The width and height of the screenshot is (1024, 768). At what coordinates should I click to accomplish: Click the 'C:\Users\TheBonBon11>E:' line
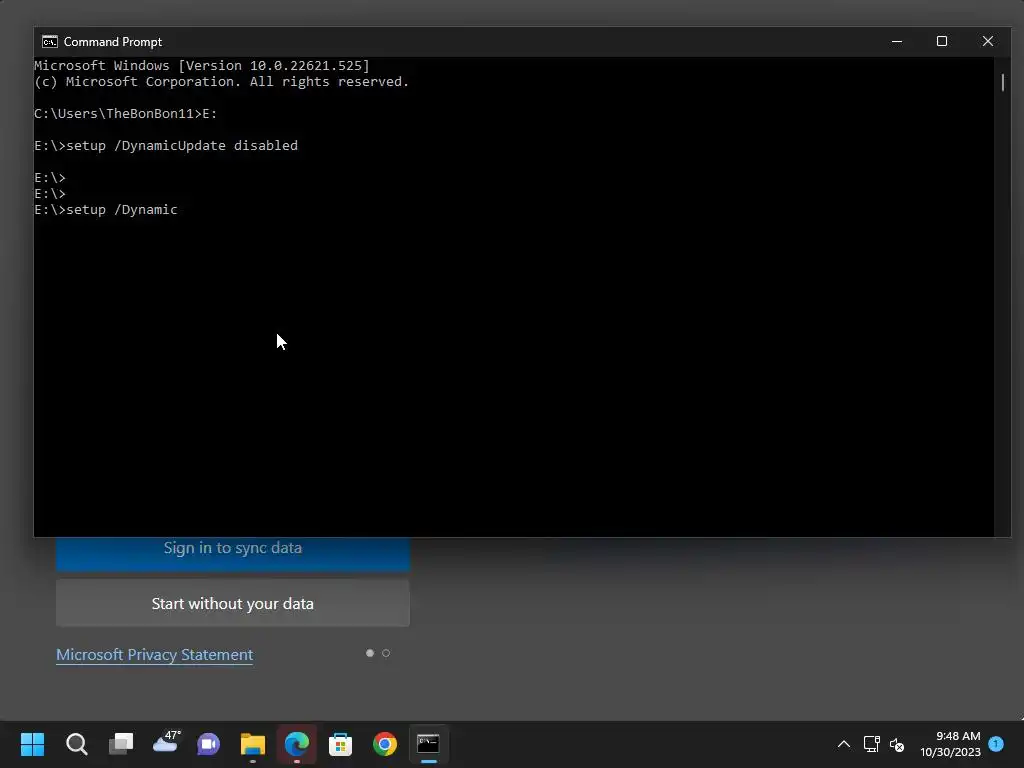(x=125, y=114)
